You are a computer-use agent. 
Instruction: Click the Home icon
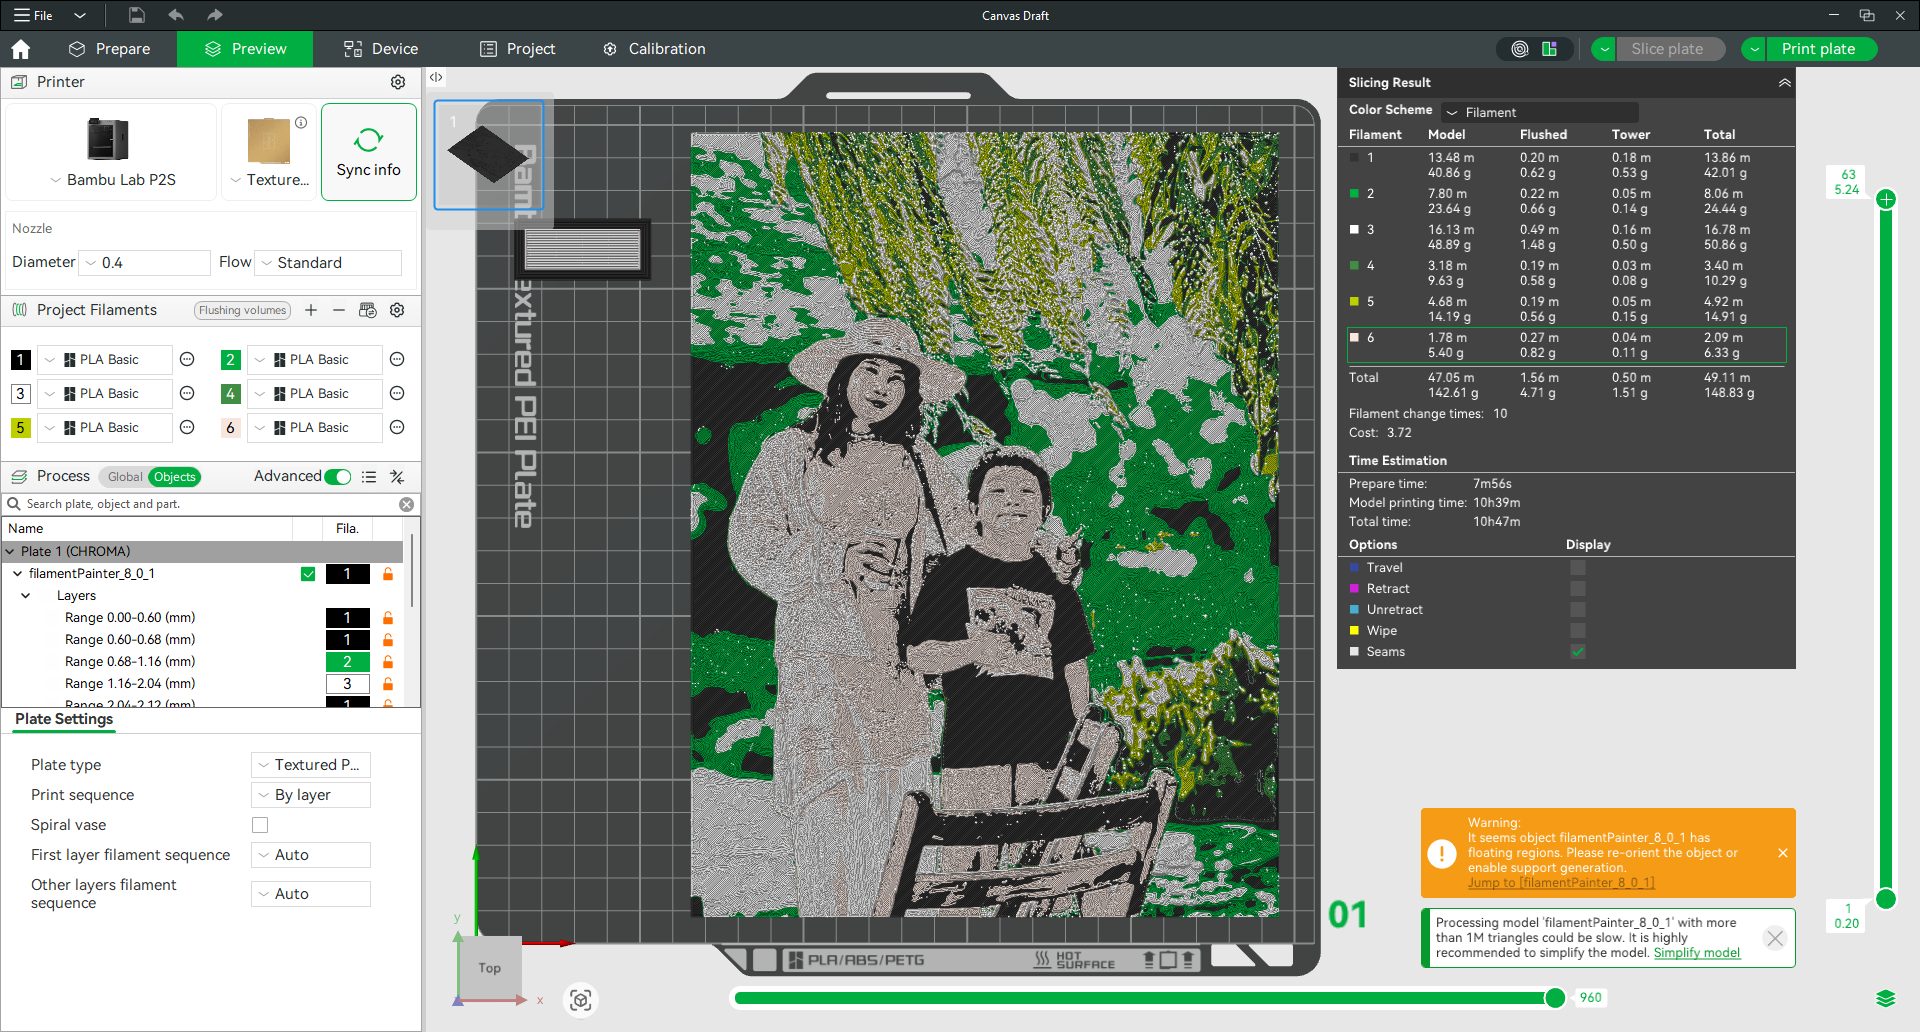[x=20, y=49]
